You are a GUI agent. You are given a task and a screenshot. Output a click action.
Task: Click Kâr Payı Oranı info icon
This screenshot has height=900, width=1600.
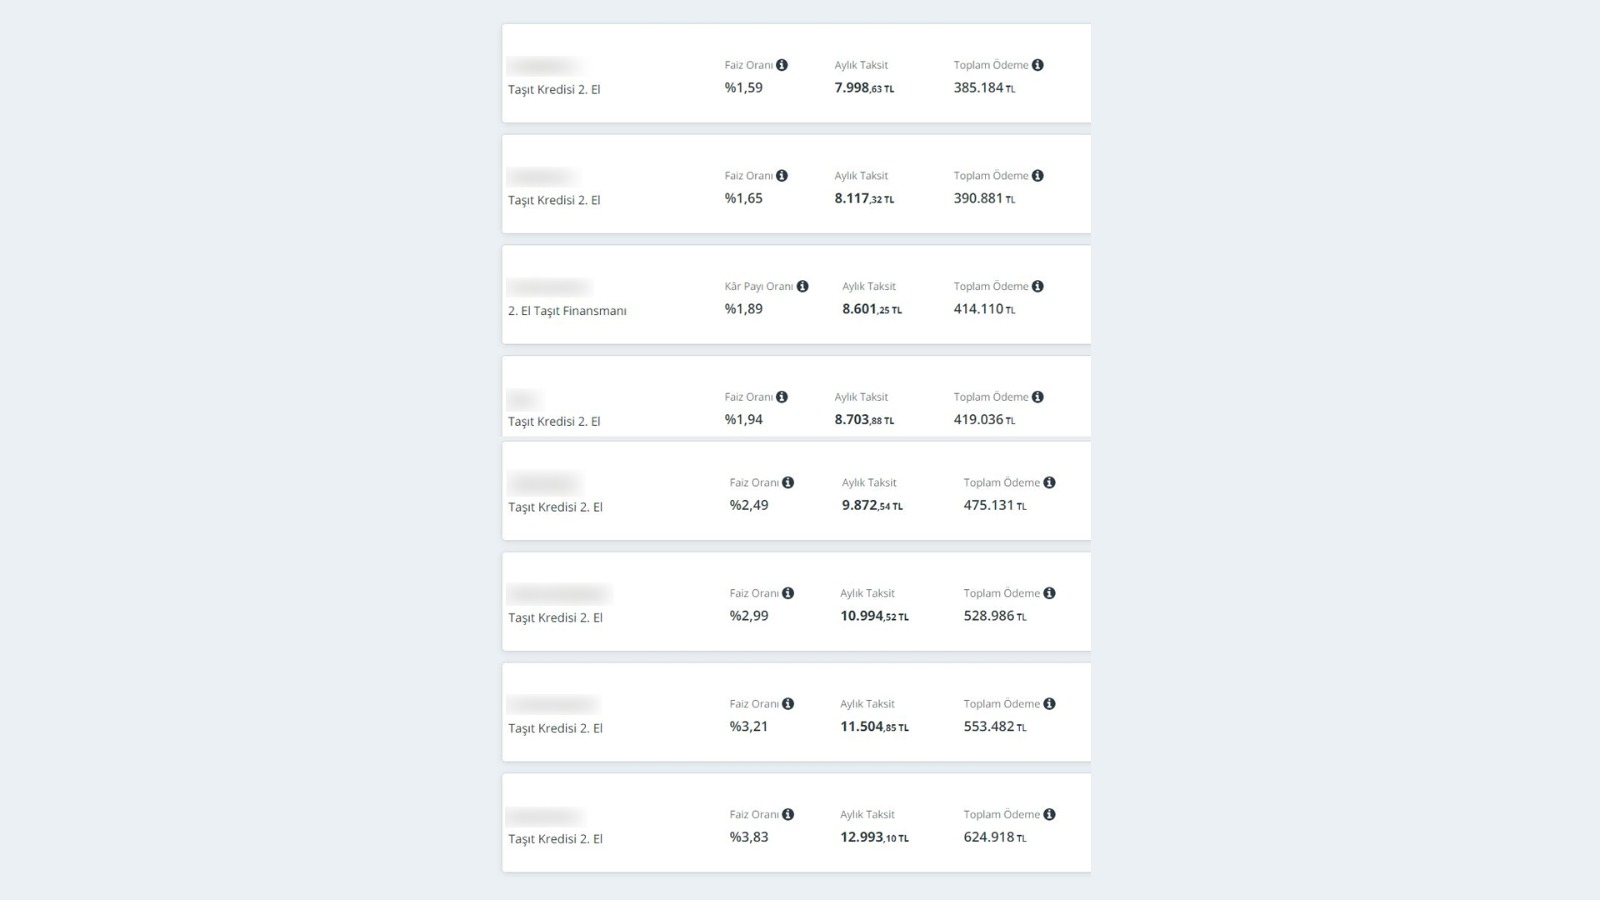point(802,286)
